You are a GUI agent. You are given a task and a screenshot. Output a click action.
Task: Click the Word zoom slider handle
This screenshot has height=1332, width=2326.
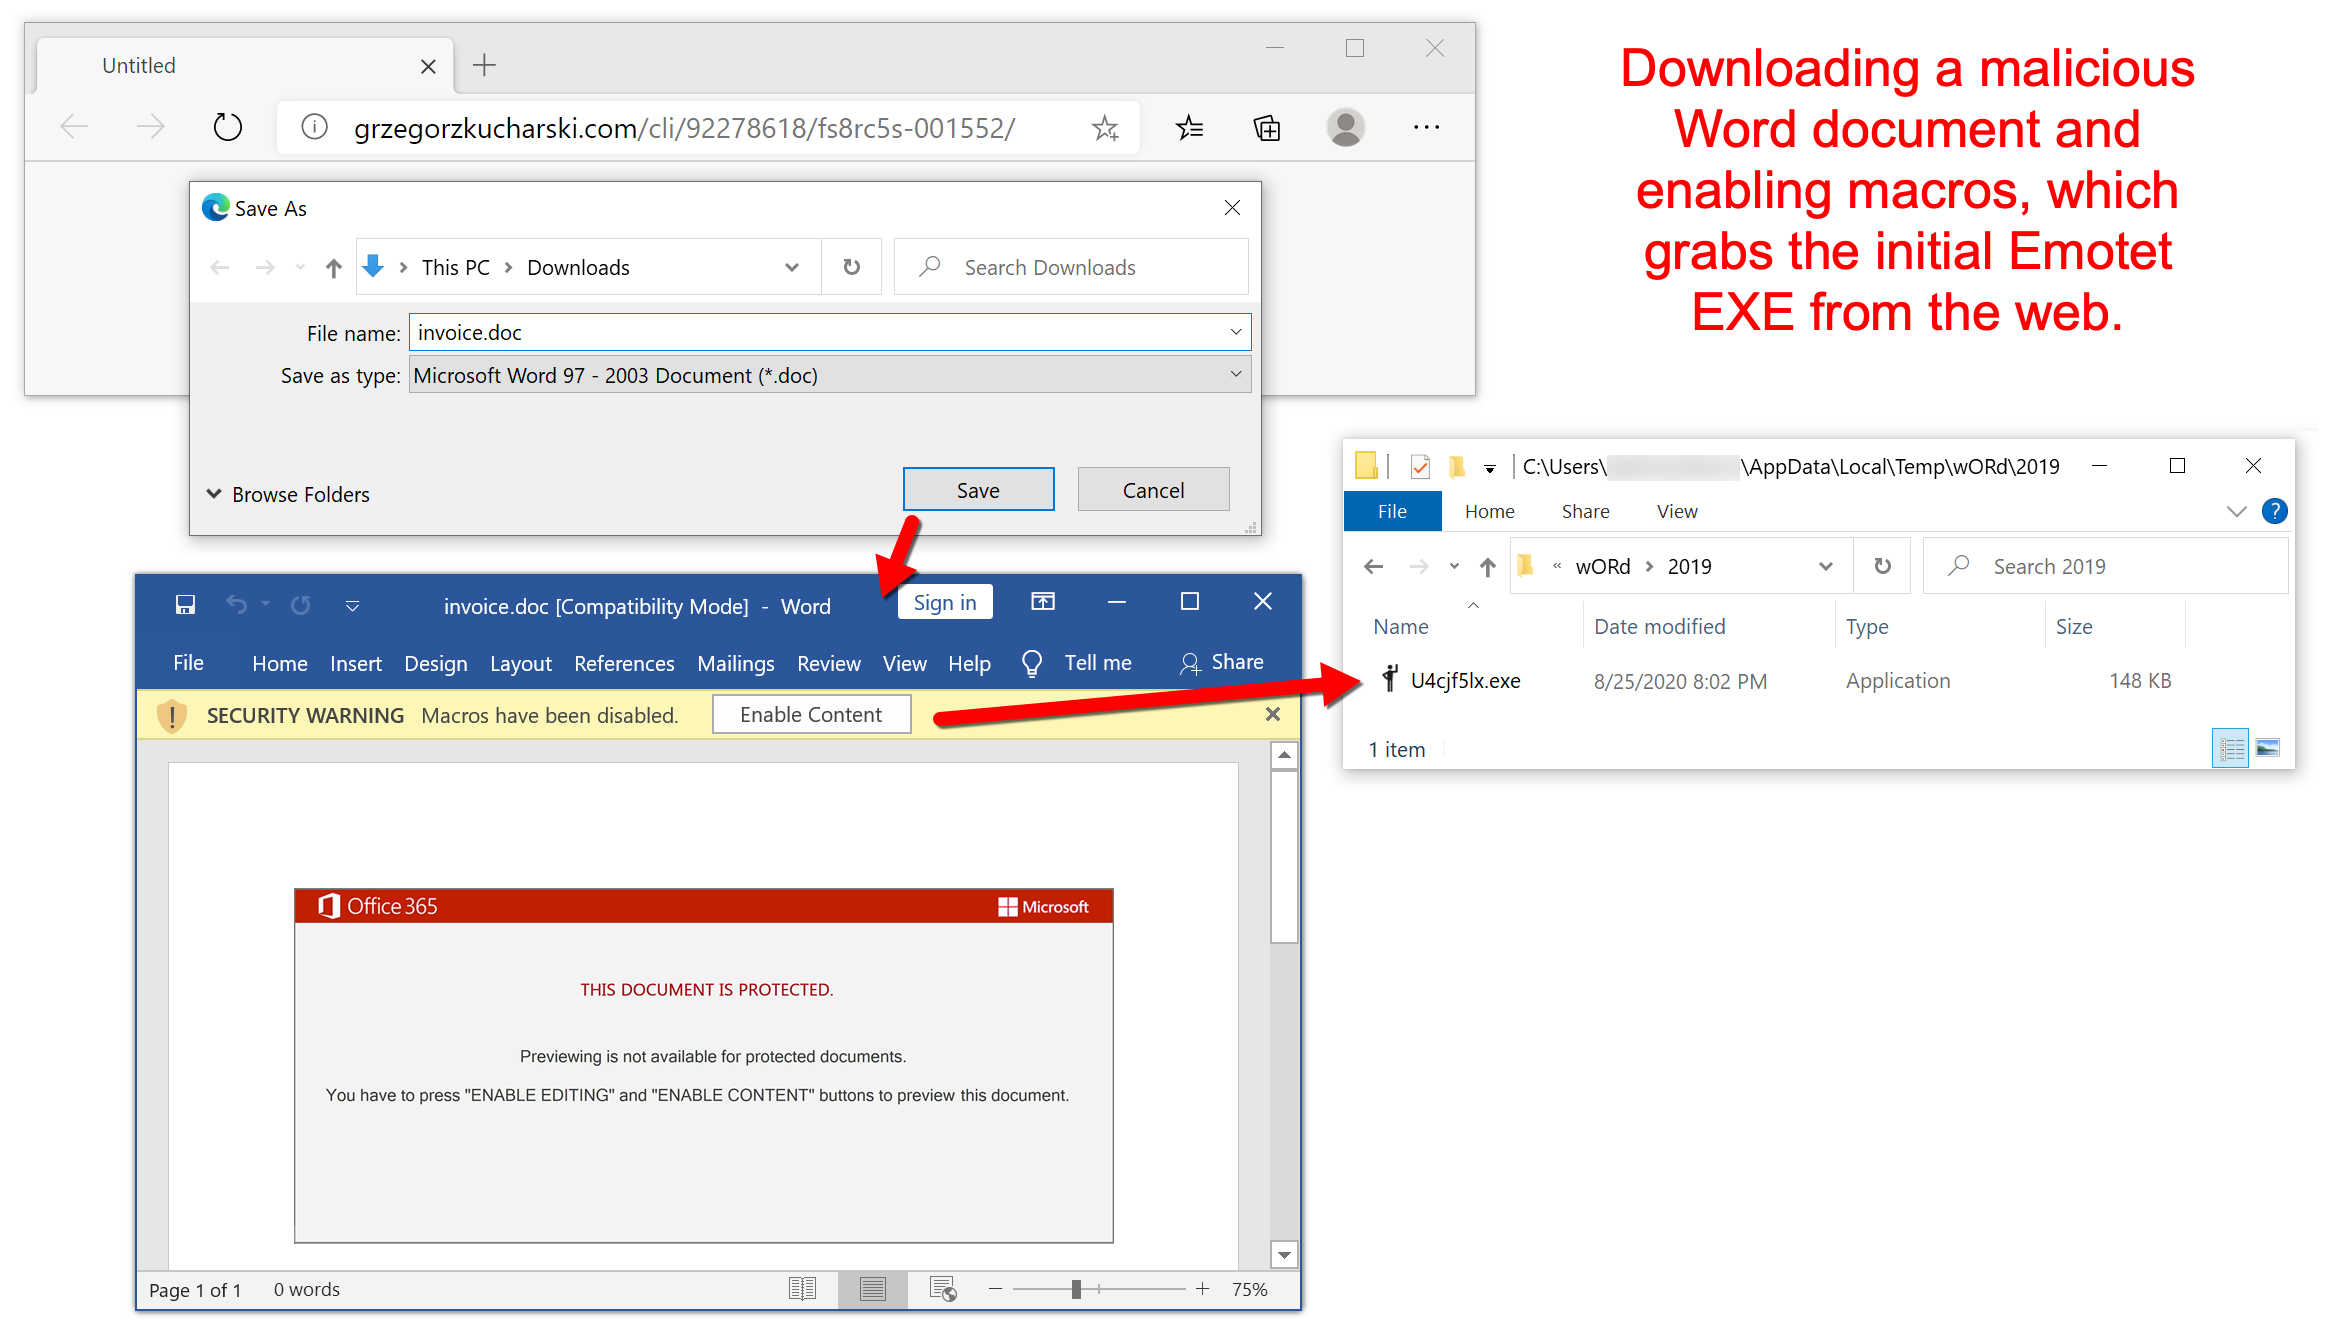pos(1076,1289)
